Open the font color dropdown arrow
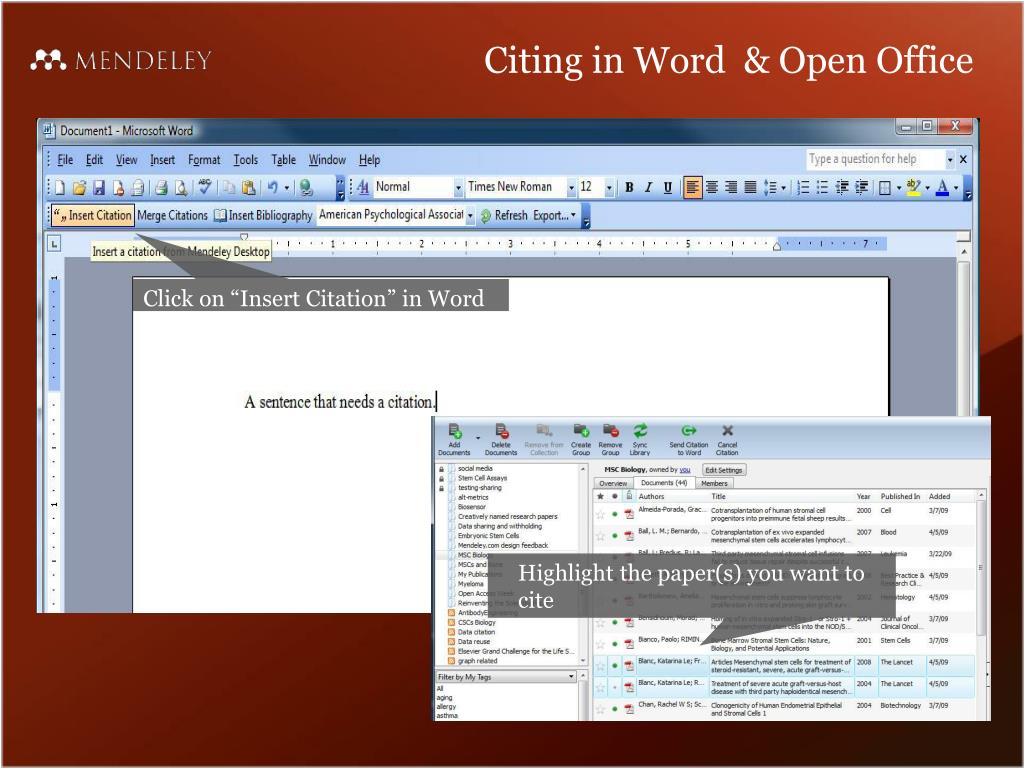The image size is (1024, 768). [956, 188]
